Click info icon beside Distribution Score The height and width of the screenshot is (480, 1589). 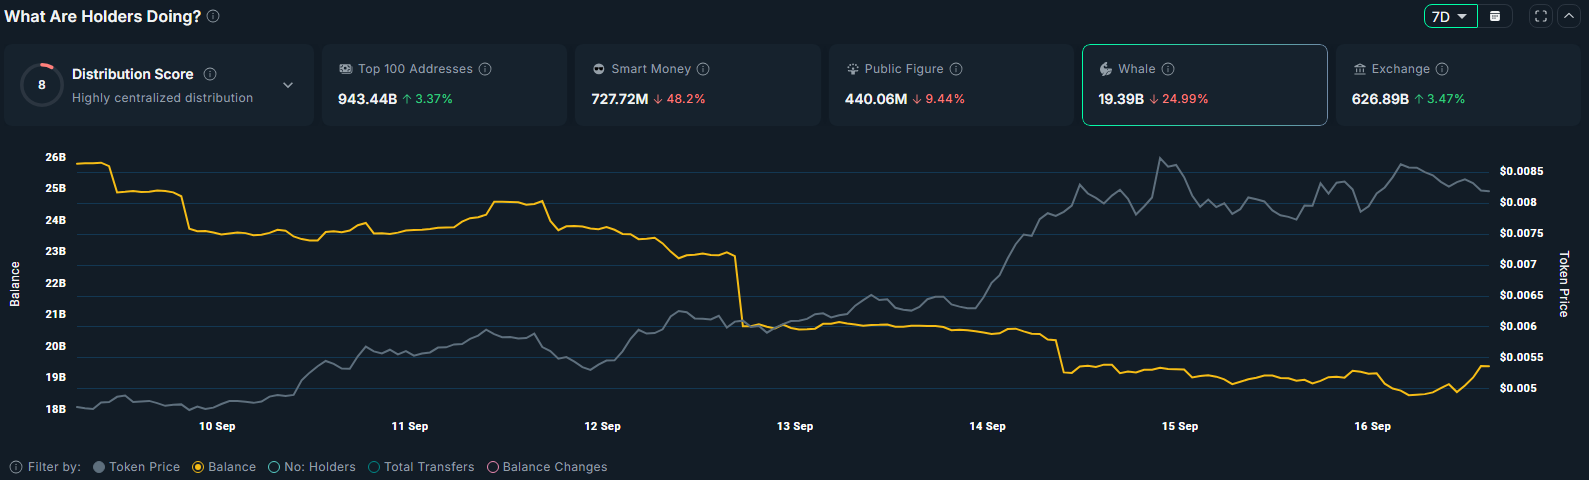tap(210, 74)
